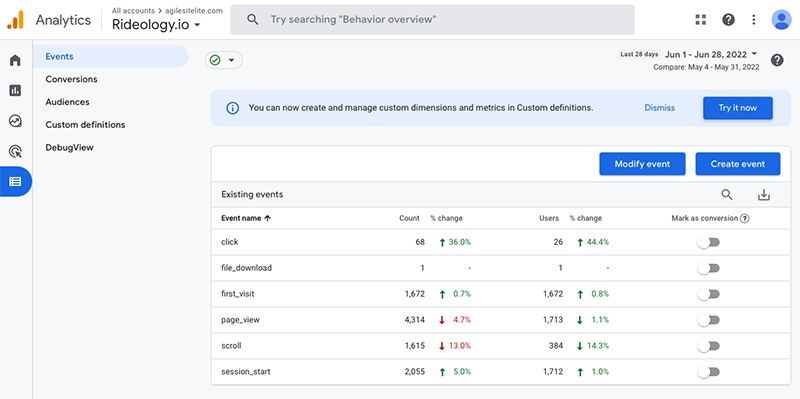Screen dimensions: 800x399
Task: Search existing events with magnifier icon
Action: [x=727, y=194]
